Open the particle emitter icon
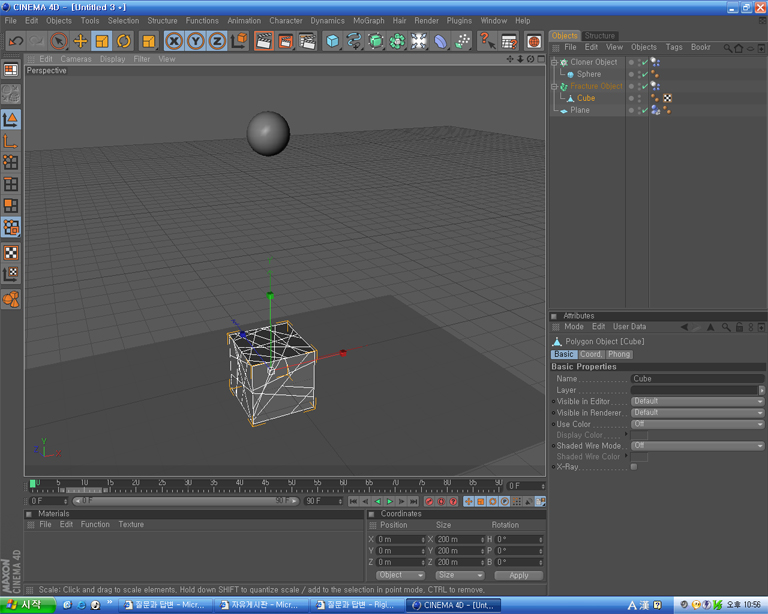The height and width of the screenshot is (614, 768). click(462, 41)
